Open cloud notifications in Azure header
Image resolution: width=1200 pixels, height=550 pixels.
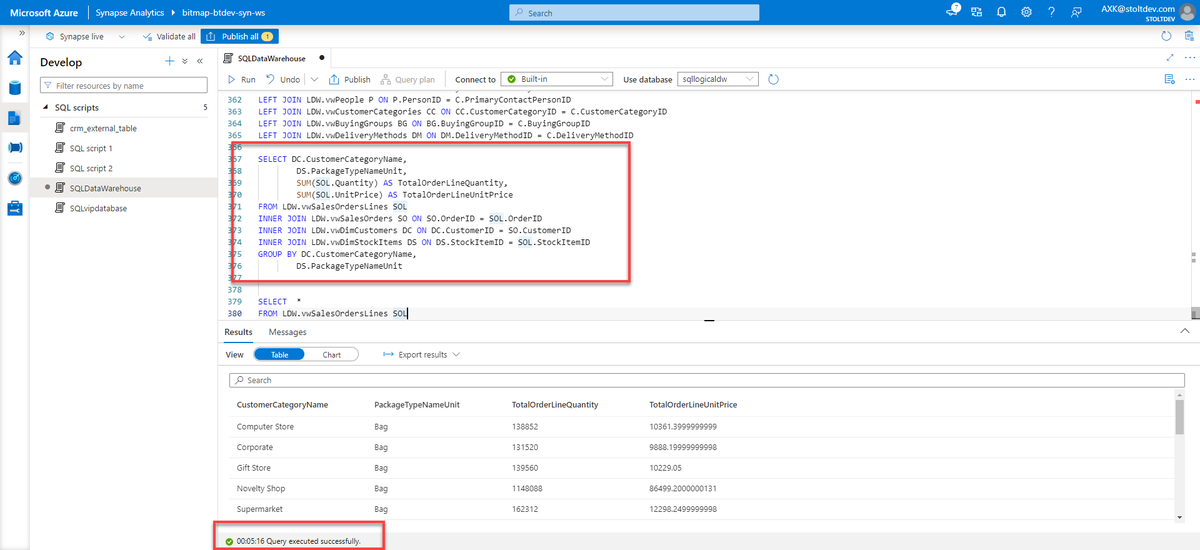[953, 12]
